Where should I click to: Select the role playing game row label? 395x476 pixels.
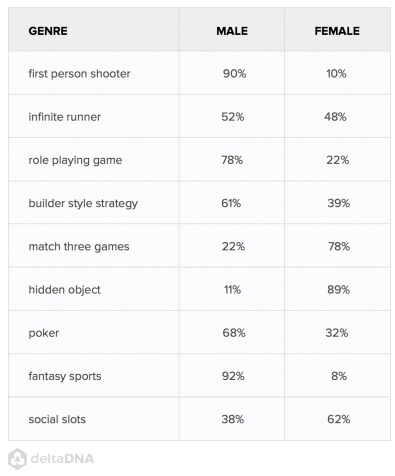(x=75, y=160)
